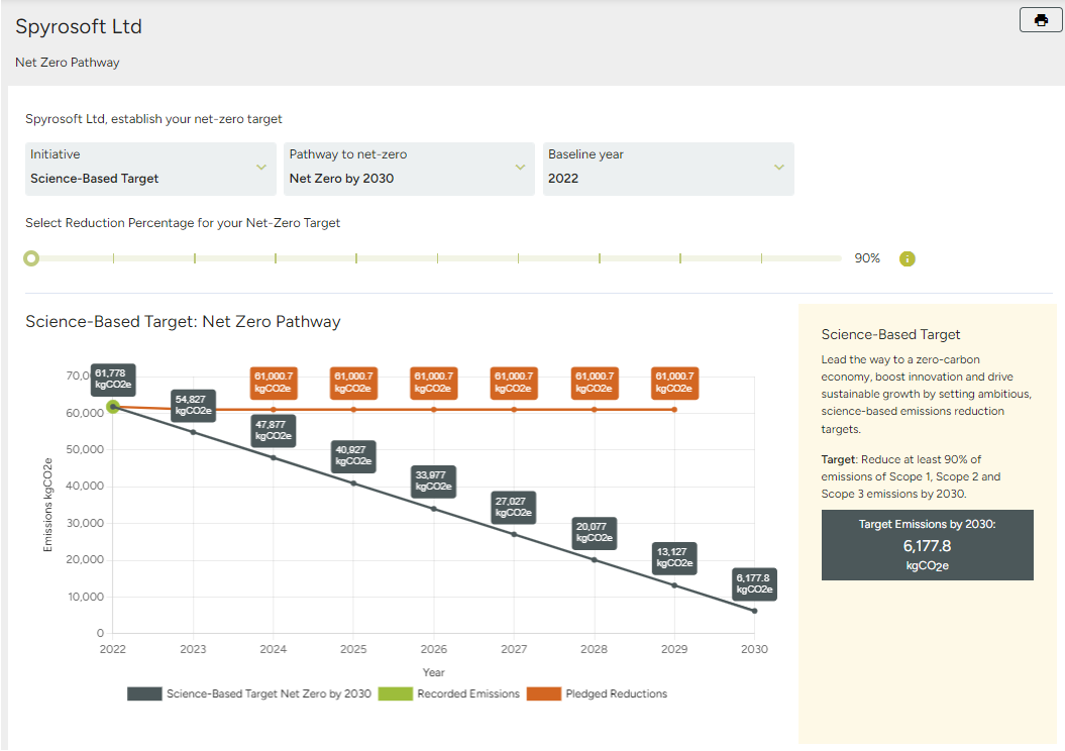Click the 2030 endpoint marker showing 6,177.8
Screen dimensions: 1065x751
[754, 609]
